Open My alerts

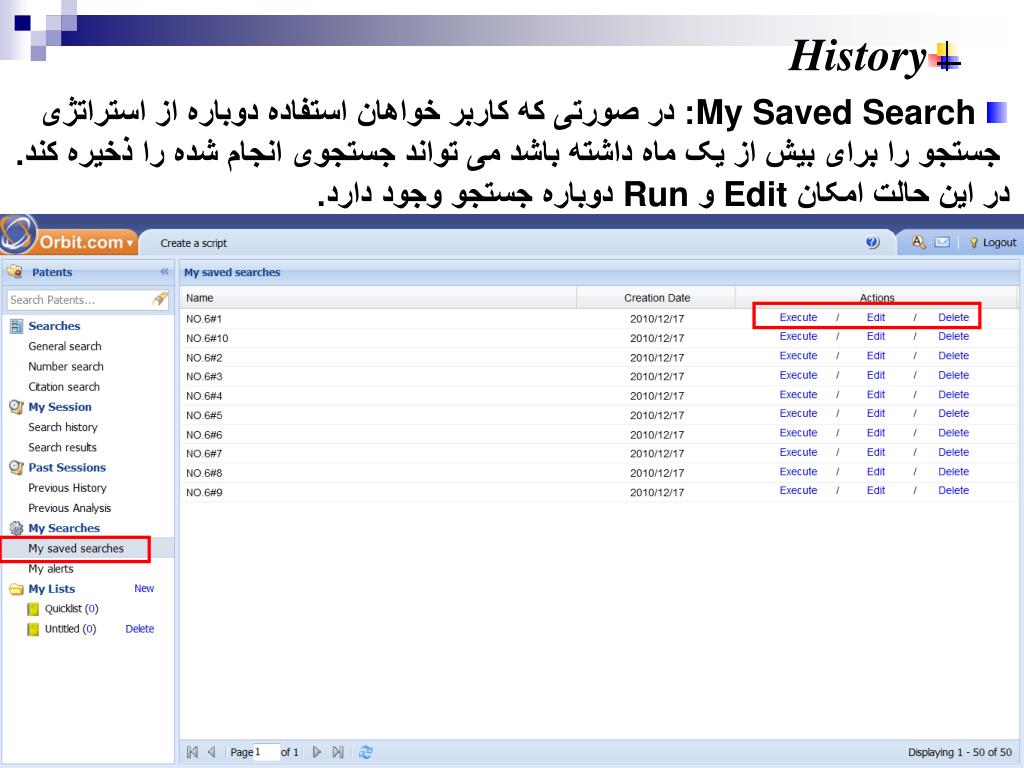(x=51, y=569)
